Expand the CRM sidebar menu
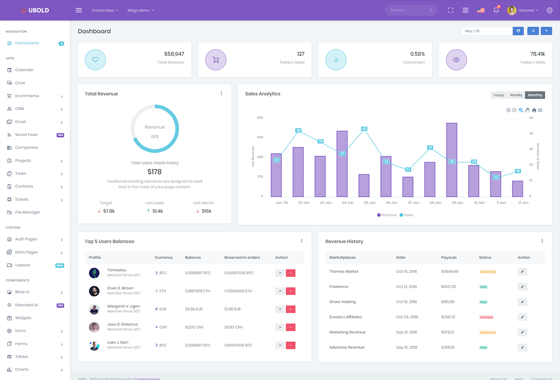Viewport: 560px width, 380px height. [x=35, y=109]
